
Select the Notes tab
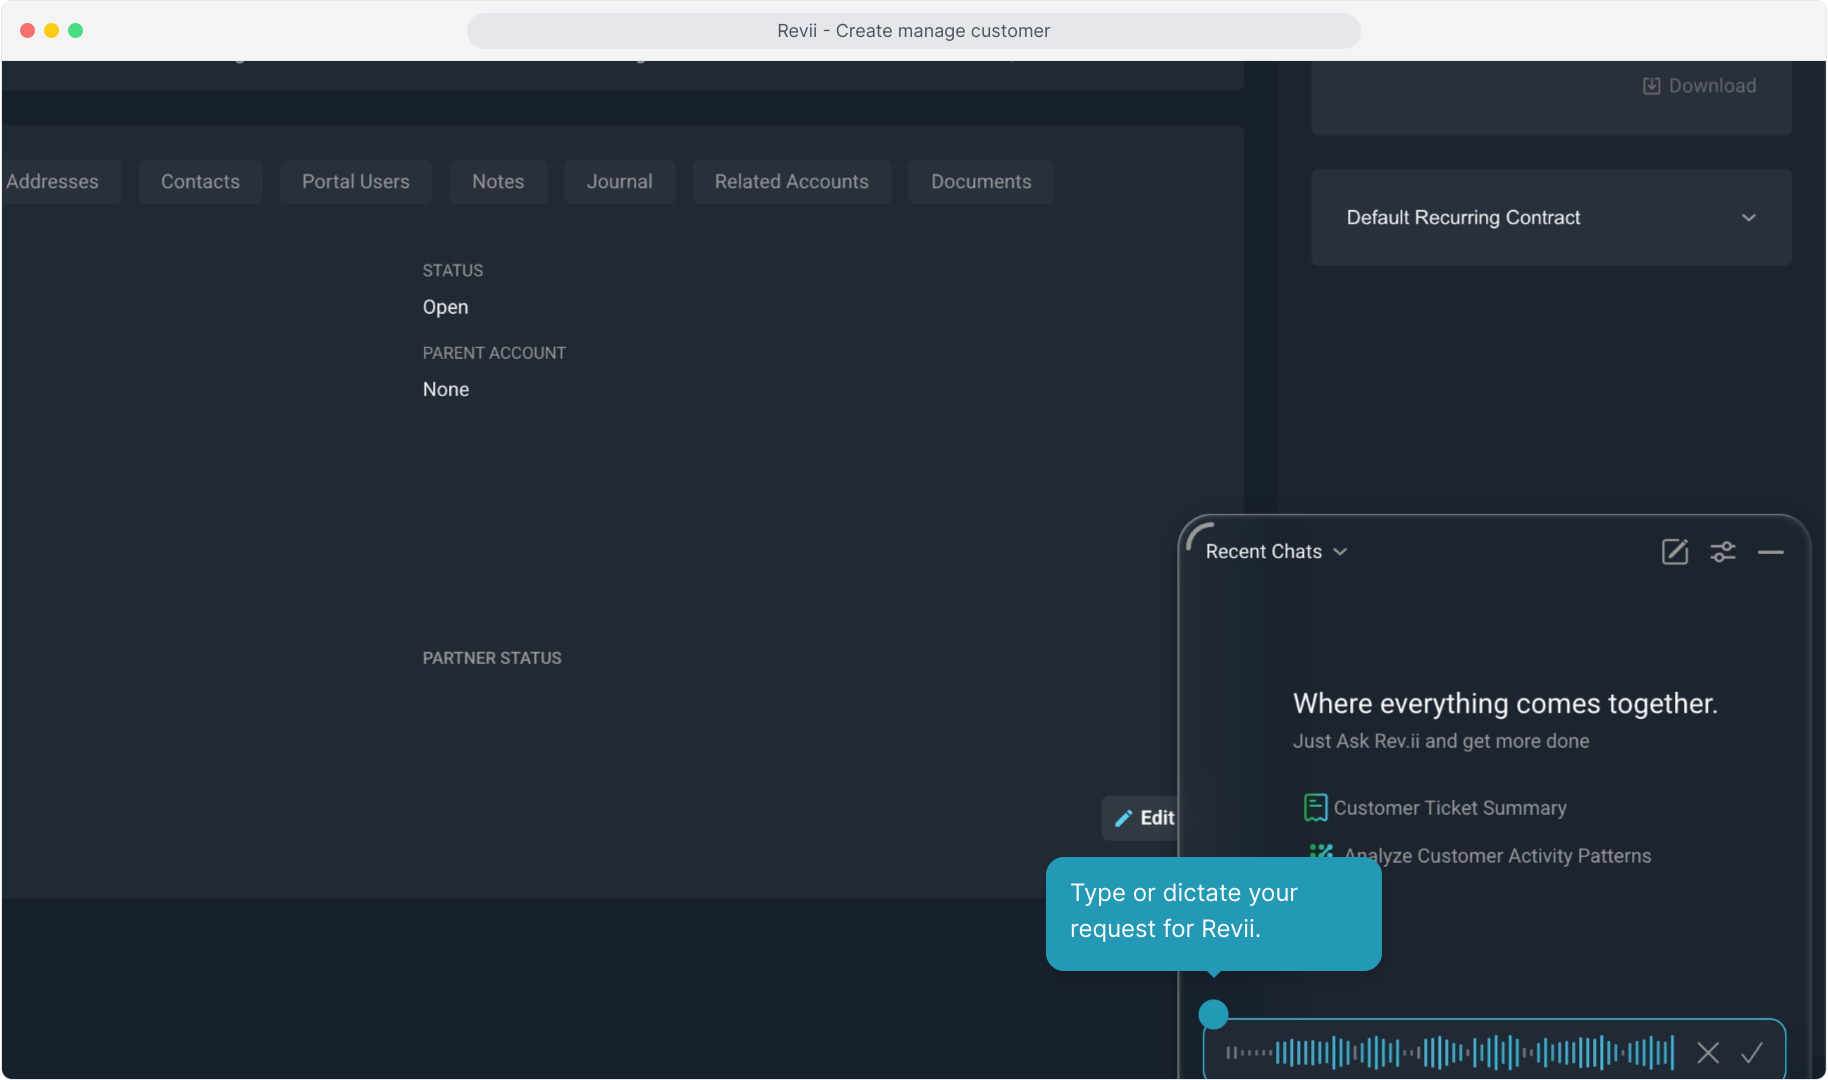pyautogui.click(x=497, y=182)
